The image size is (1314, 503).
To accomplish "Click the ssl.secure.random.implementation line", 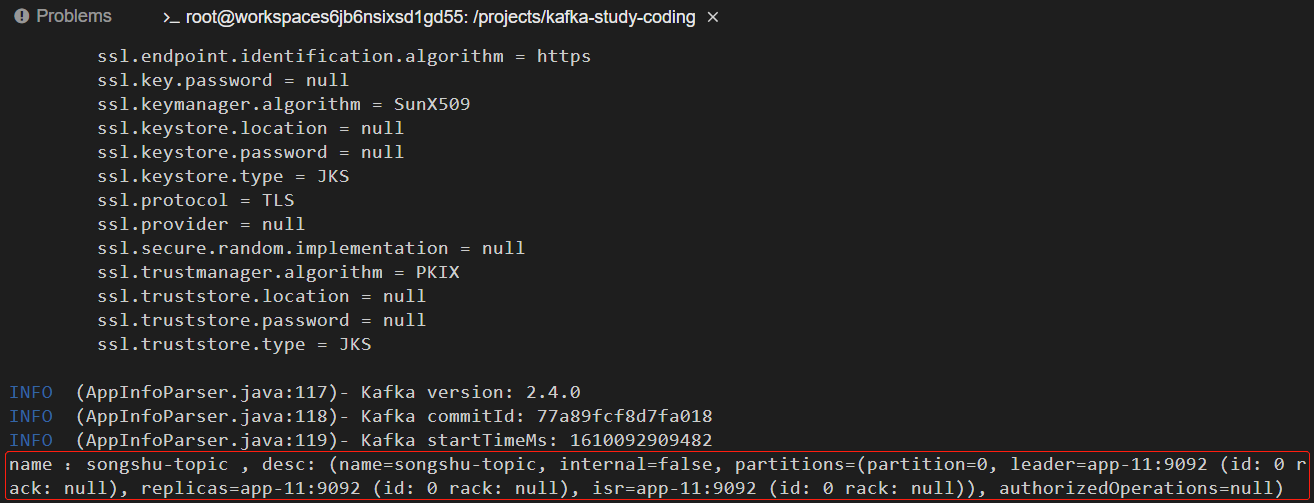I will pos(311,248).
